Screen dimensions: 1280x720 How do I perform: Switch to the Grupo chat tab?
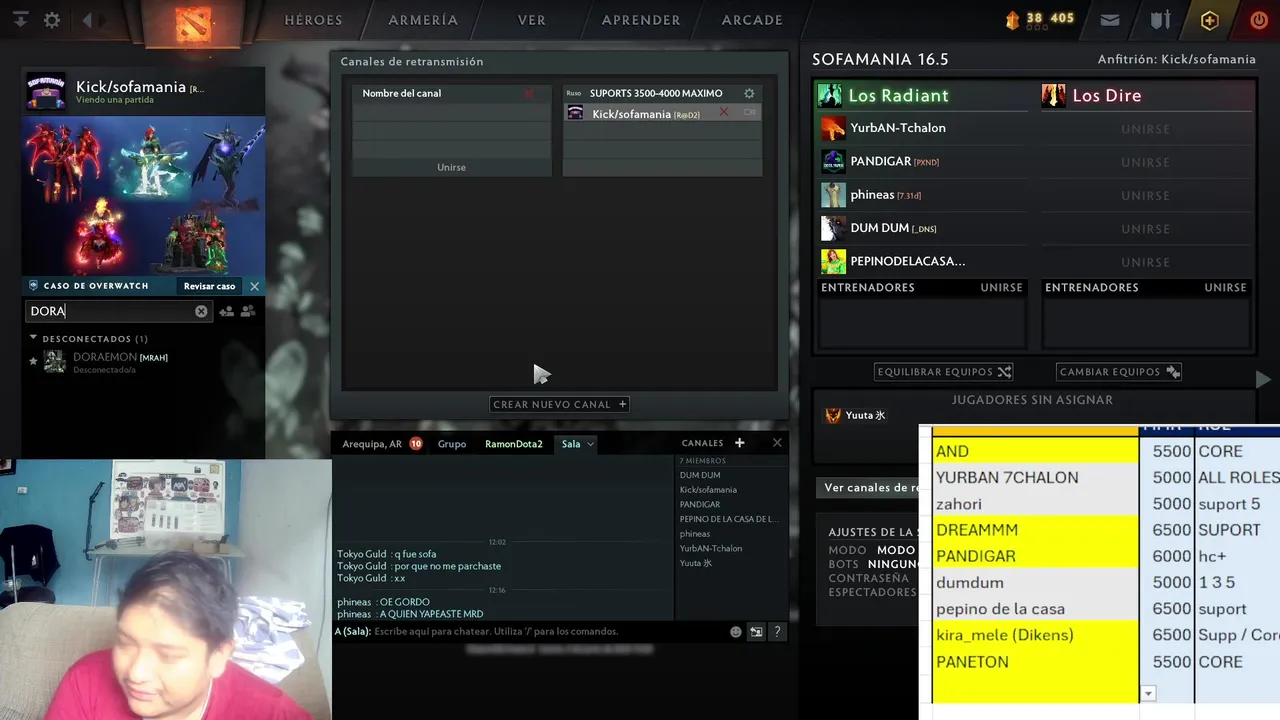click(x=452, y=444)
